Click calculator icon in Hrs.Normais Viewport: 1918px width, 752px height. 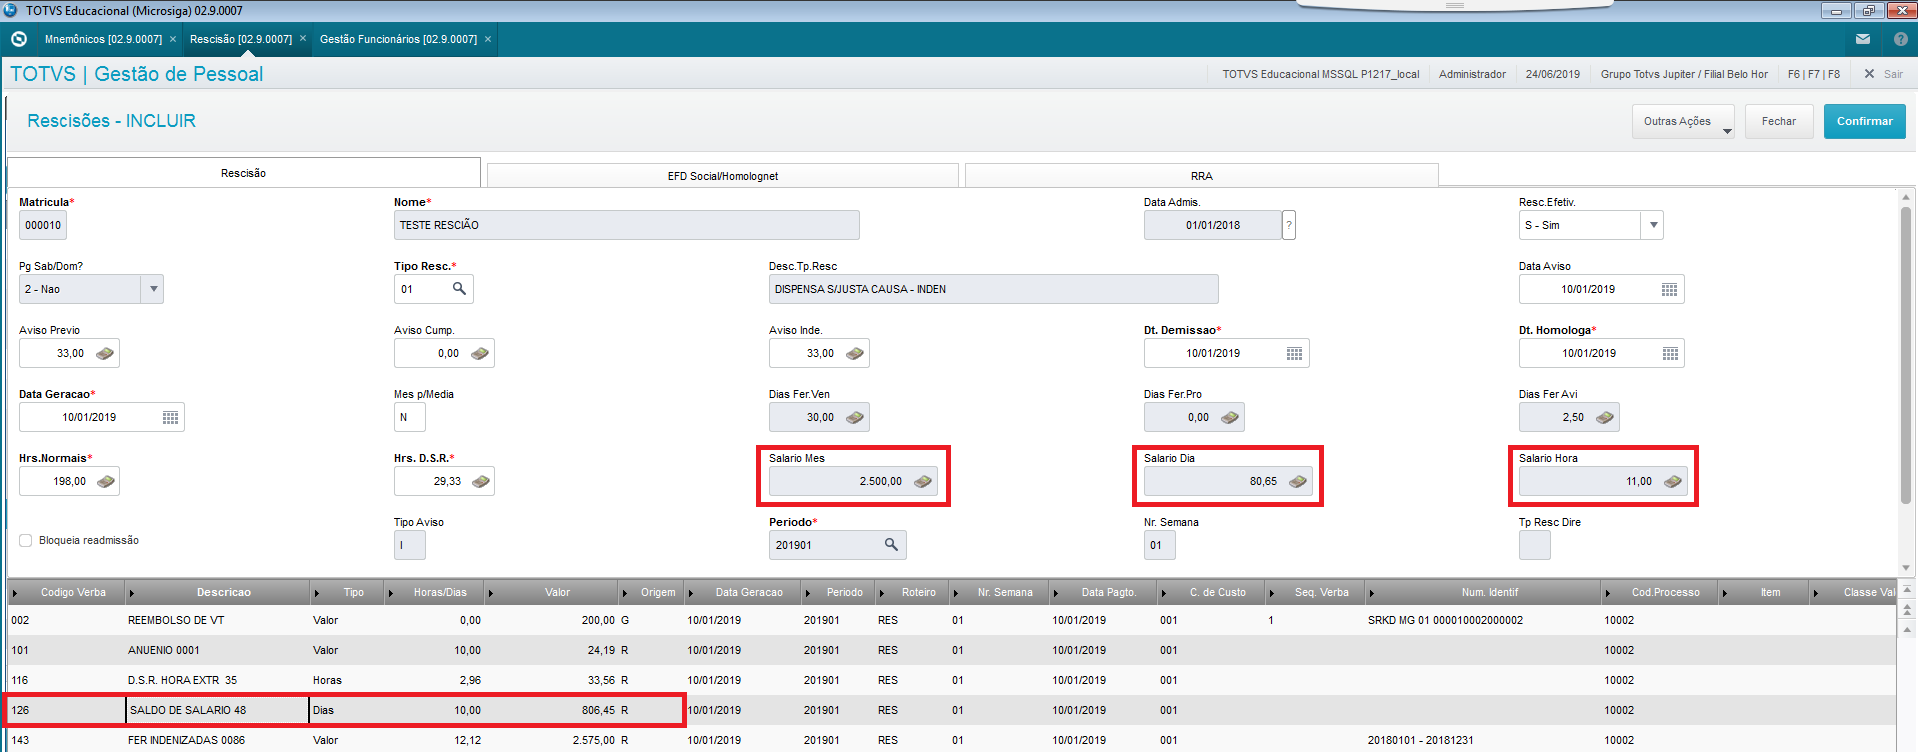click(x=106, y=481)
